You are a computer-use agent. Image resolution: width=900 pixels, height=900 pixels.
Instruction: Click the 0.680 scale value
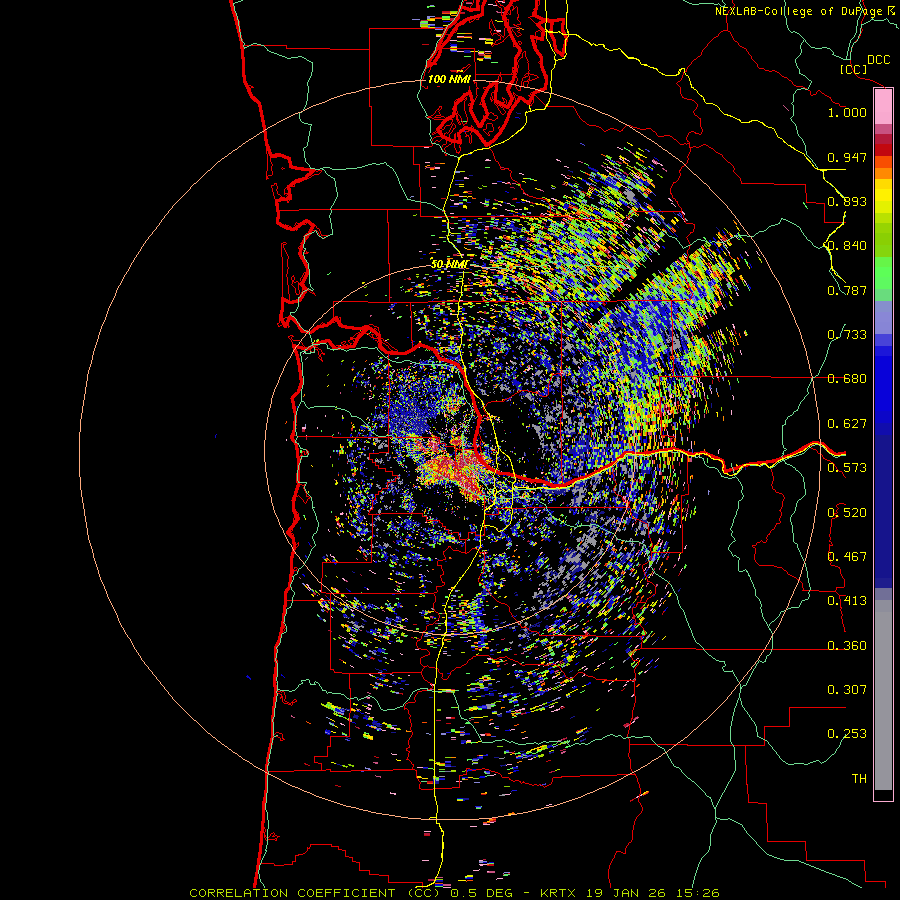coord(847,379)
